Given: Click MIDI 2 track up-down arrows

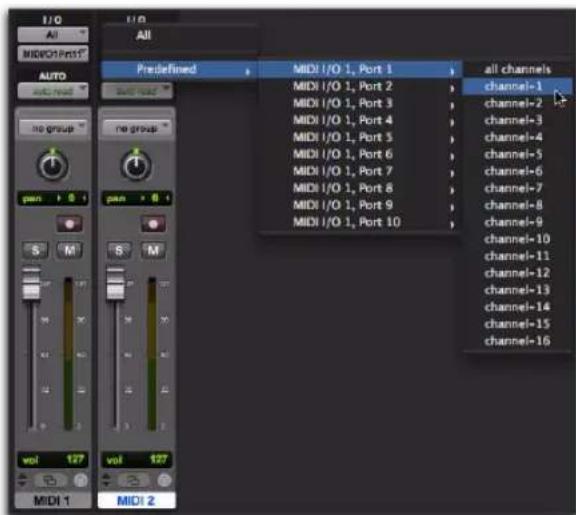Looking at the screenshot, I should [x=106, y=480].
